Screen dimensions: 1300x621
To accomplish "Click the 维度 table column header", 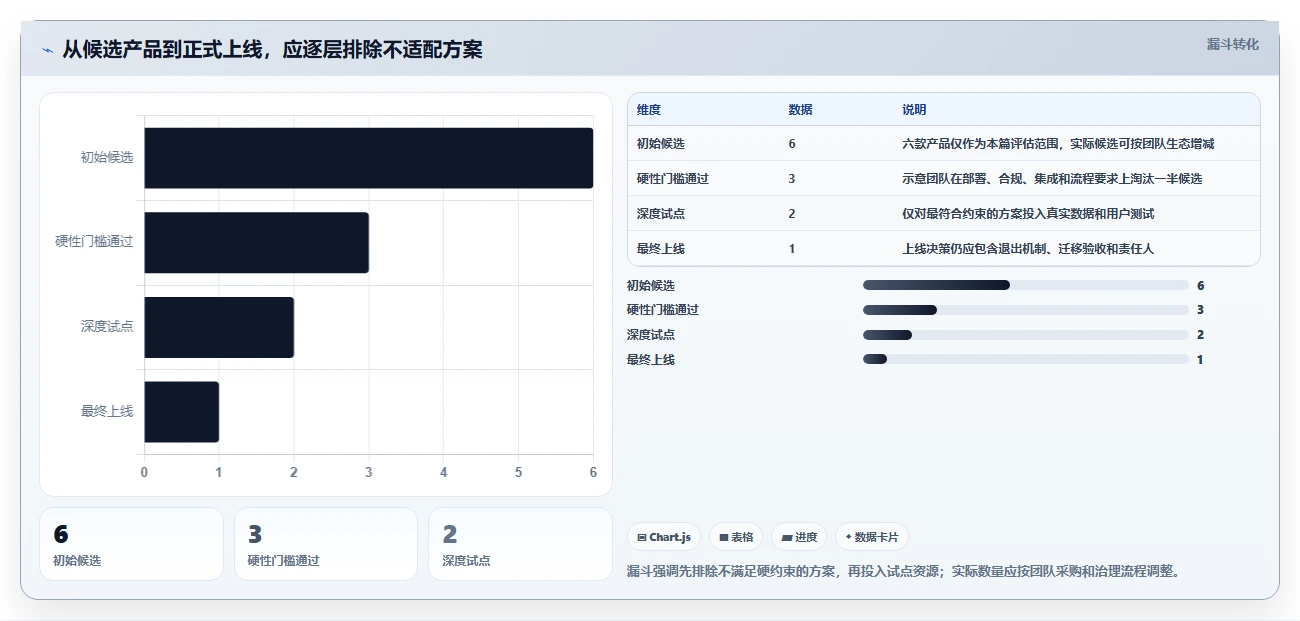I will [x=649, y=110].
